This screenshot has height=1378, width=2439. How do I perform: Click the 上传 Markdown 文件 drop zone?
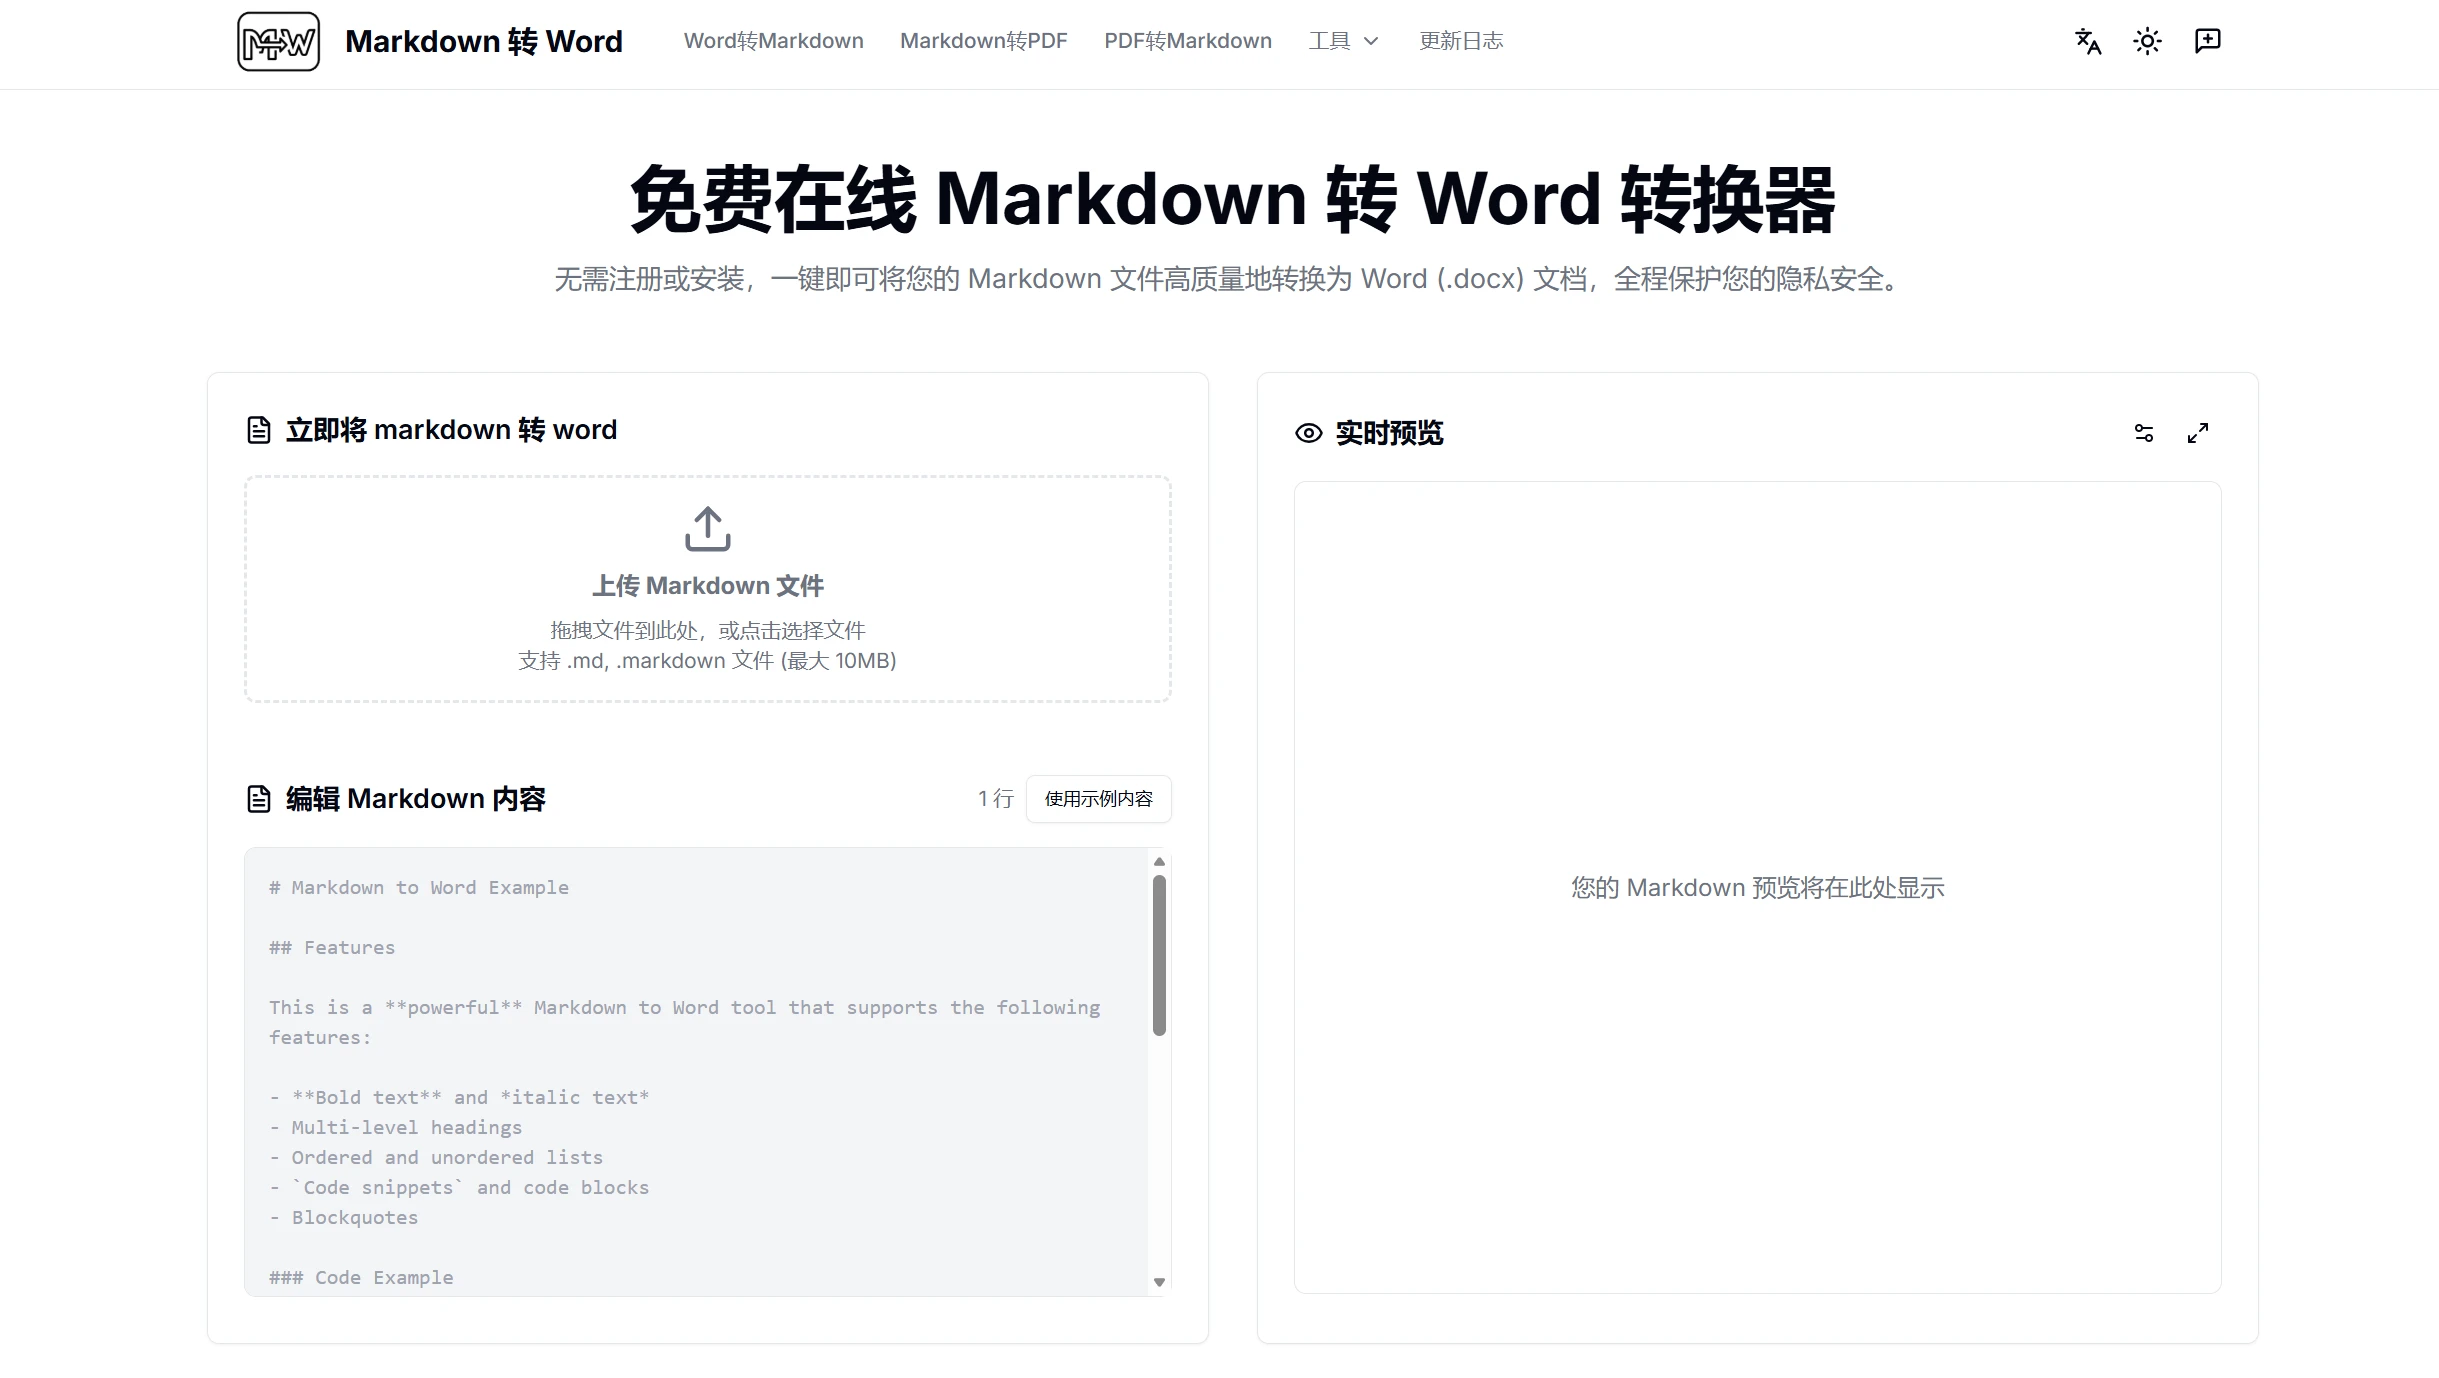coord(708,589)
